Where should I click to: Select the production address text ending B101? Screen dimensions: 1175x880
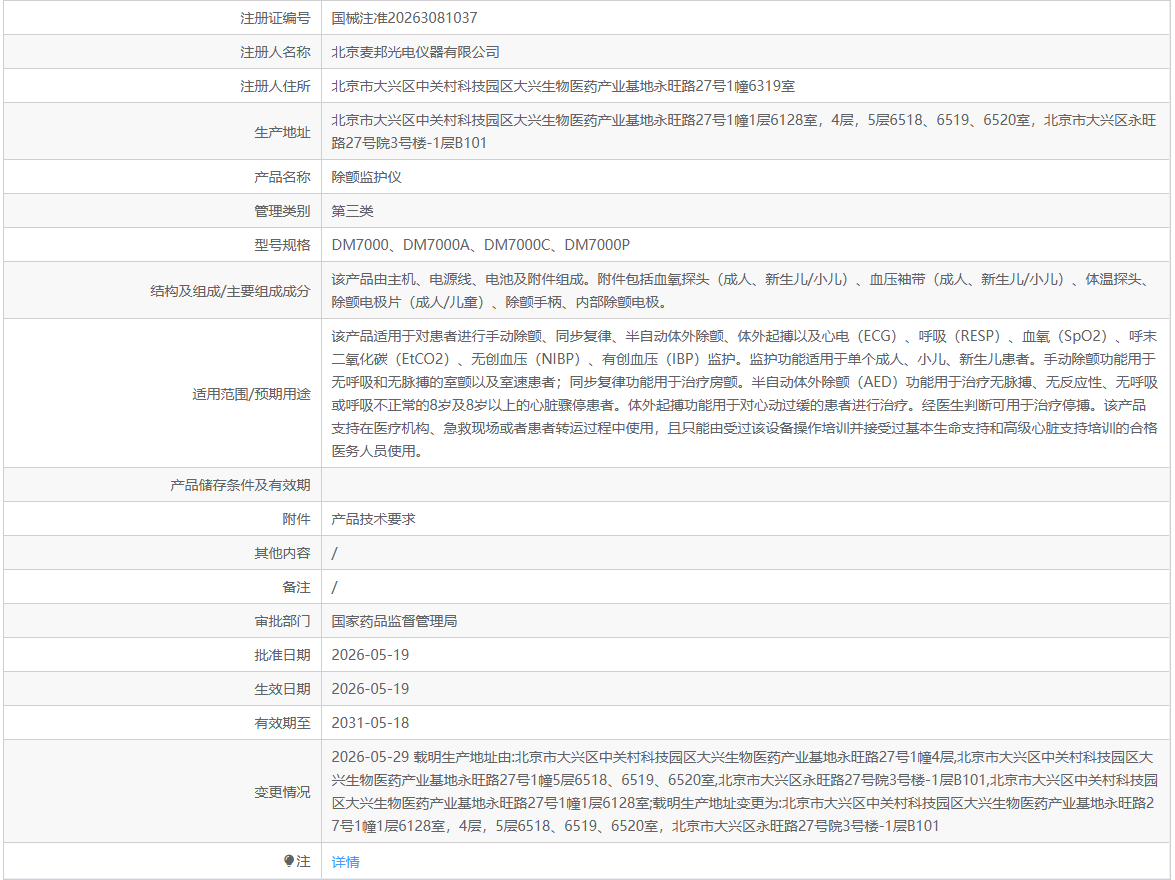(x=744, y=131)
